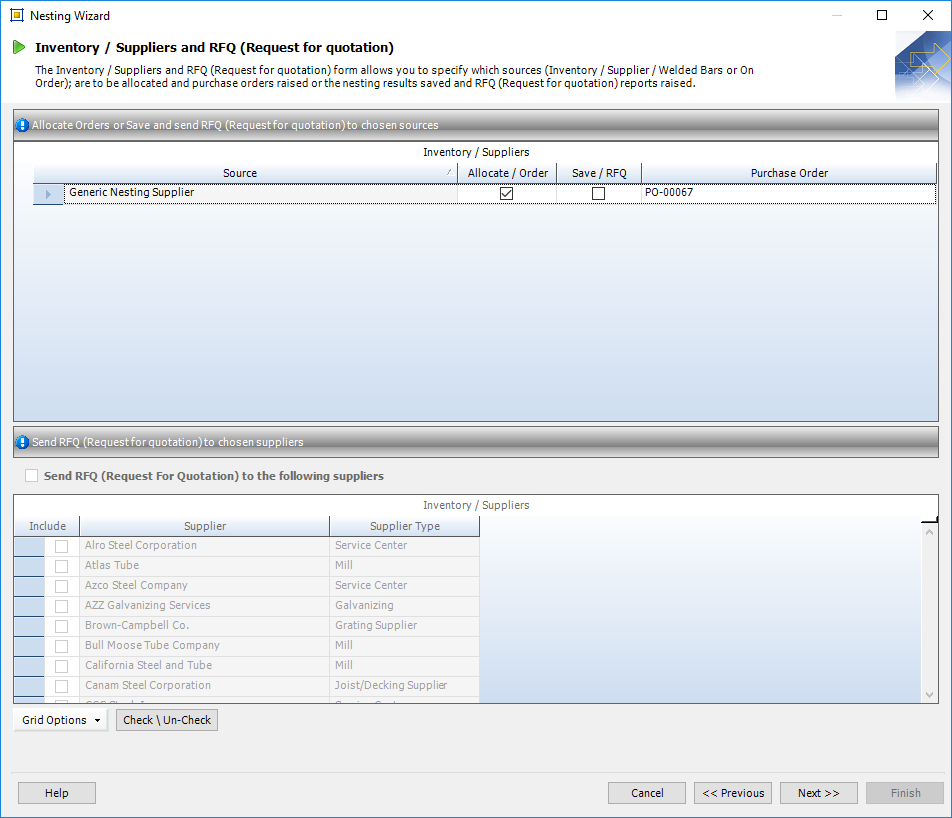Click the Supplier Type column header
This screenshot has width=952, height=818.
404,526
